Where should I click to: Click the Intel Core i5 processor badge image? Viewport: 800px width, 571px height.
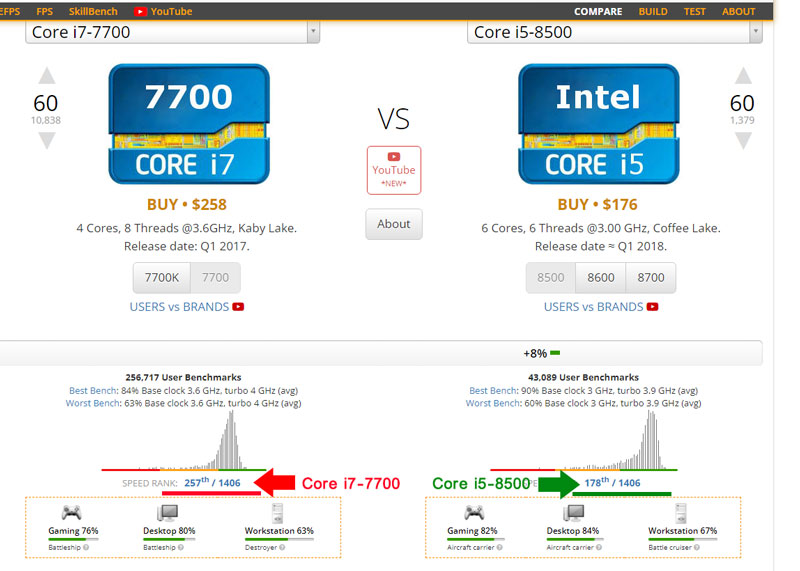tap(598, 123)
